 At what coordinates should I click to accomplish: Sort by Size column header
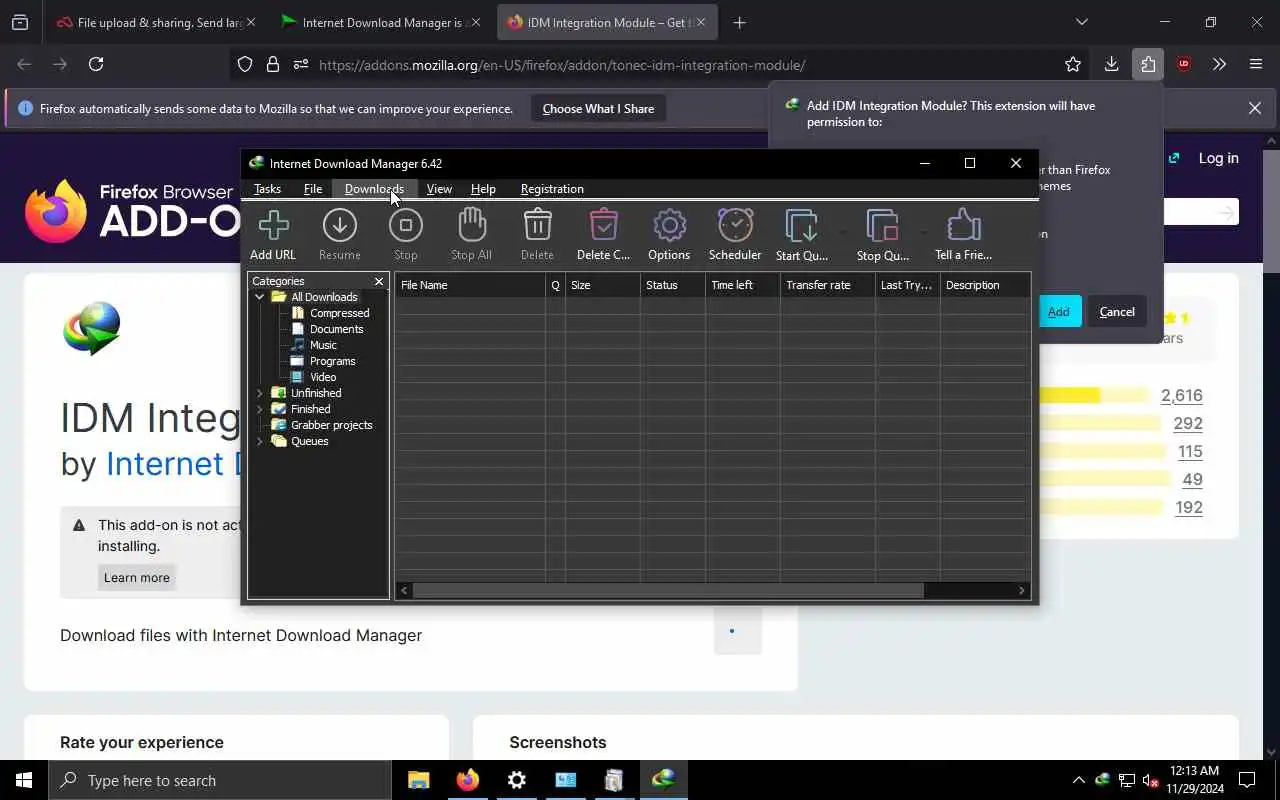603,285
